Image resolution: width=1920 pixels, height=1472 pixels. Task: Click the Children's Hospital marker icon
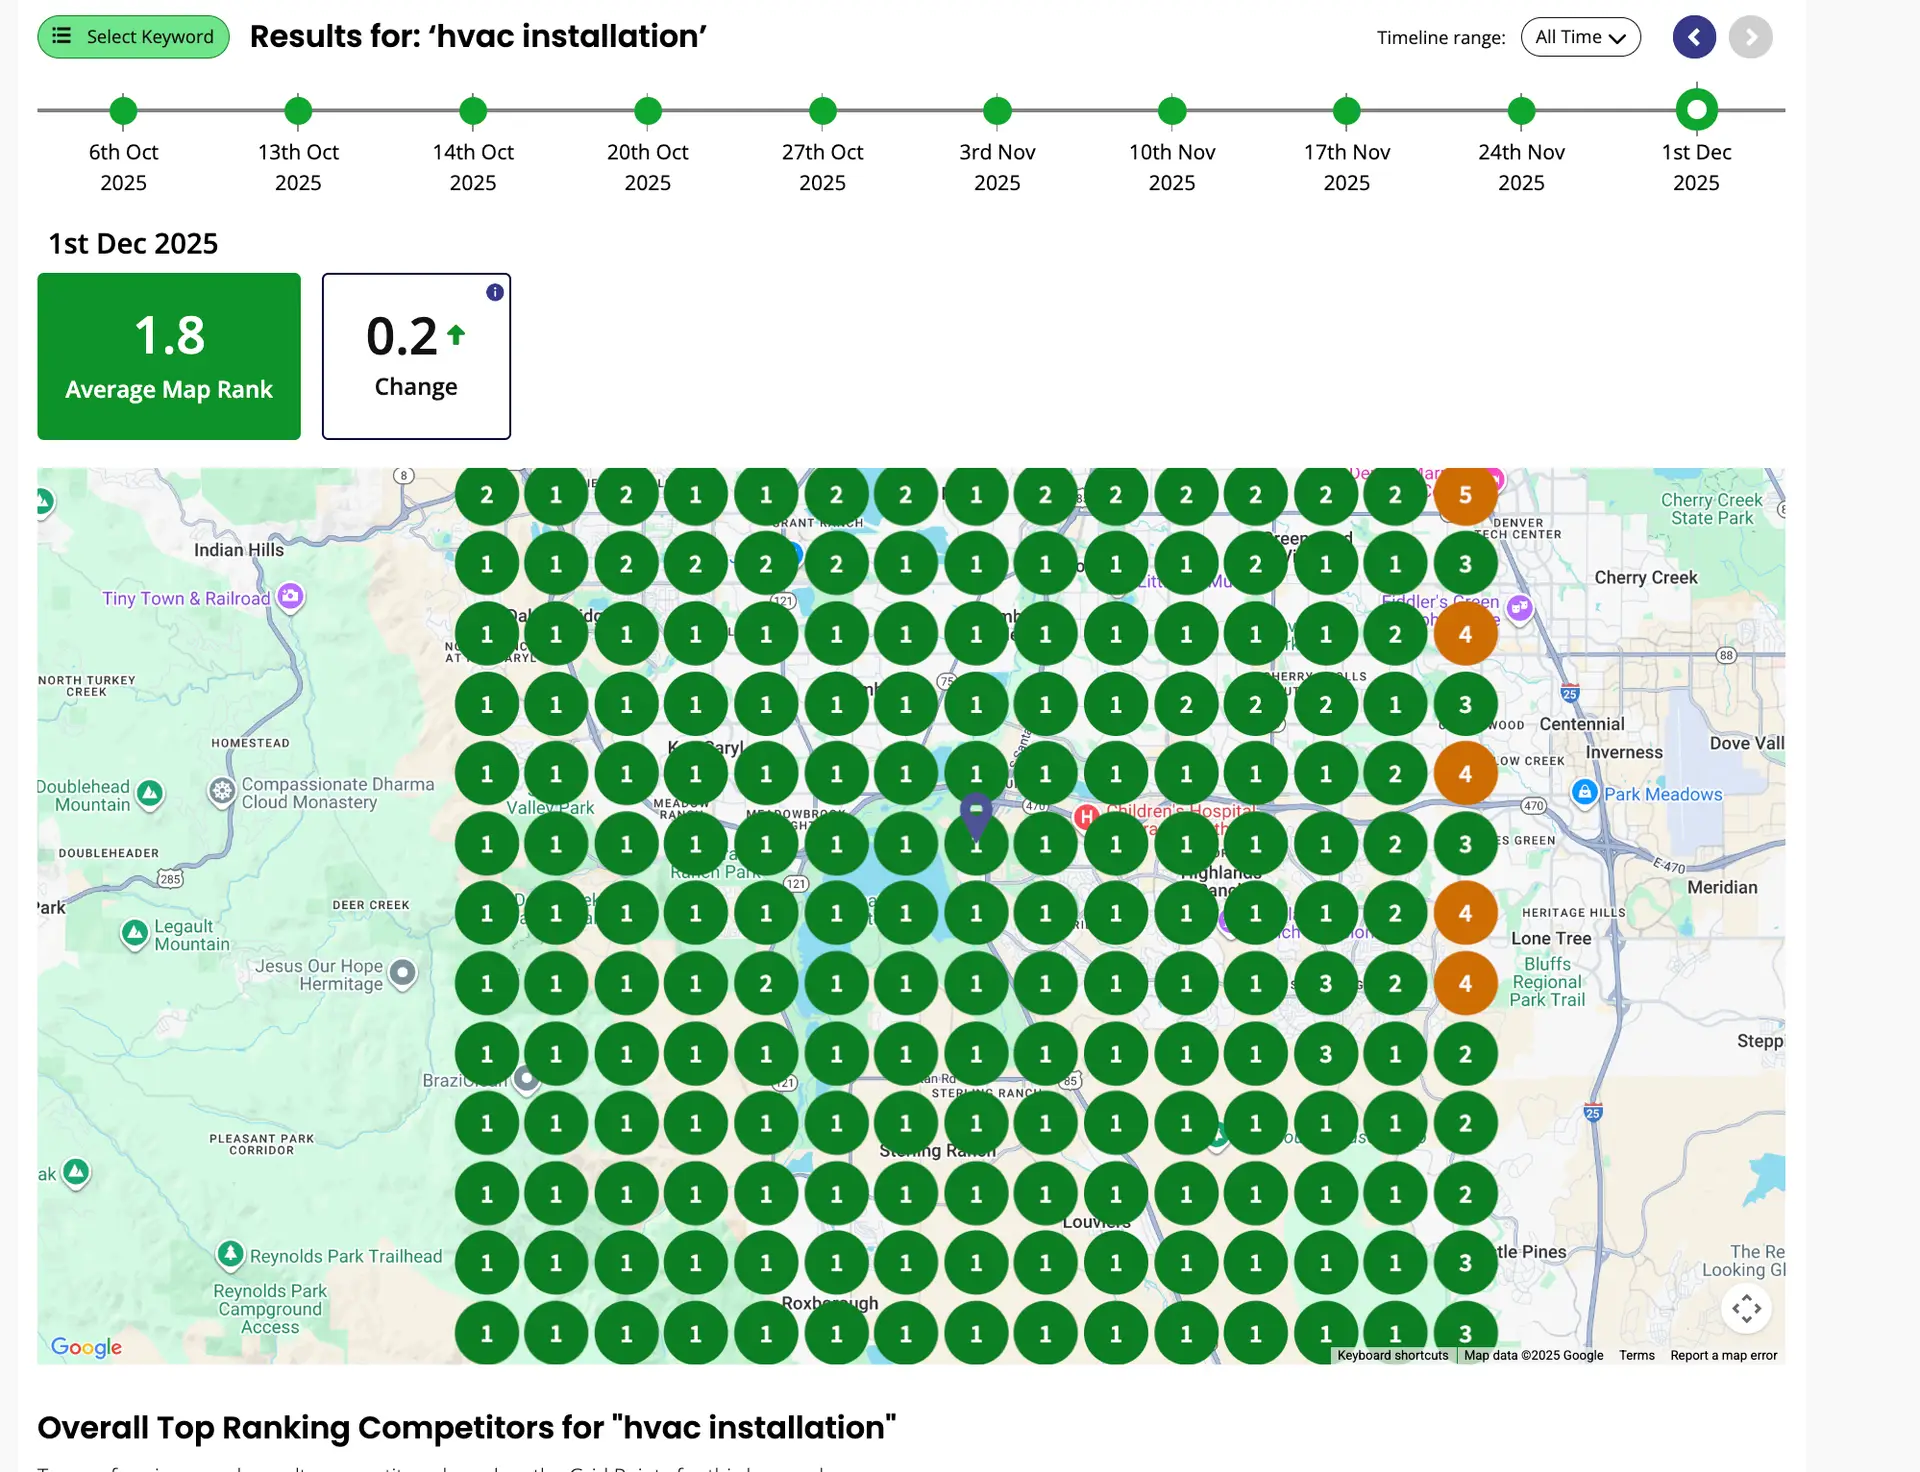click(1086, 817)
